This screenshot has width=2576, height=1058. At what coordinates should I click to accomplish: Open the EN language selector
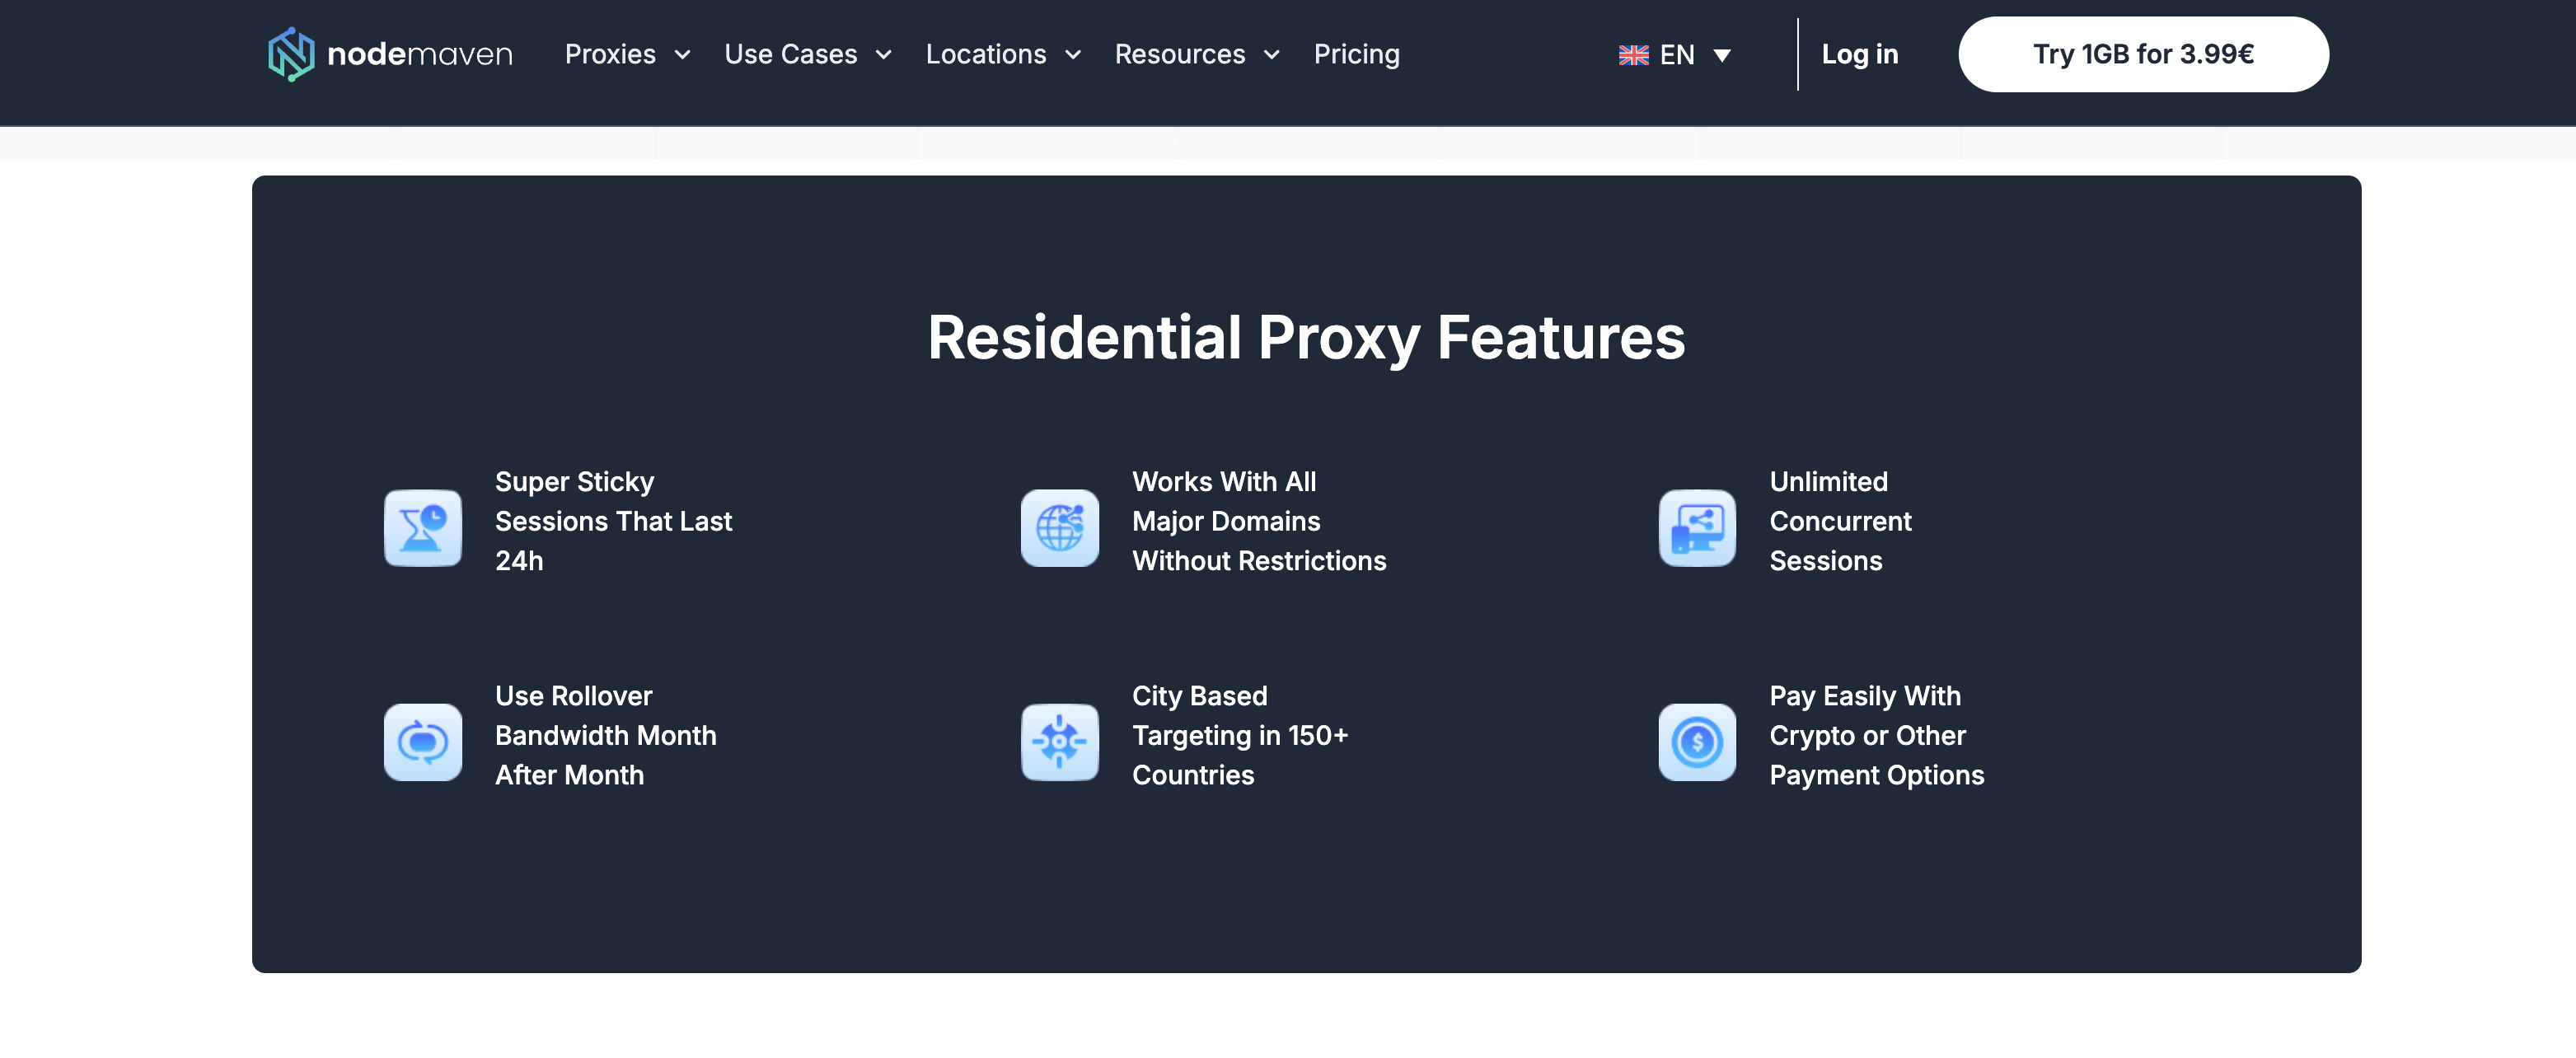tap(1675, 55)
